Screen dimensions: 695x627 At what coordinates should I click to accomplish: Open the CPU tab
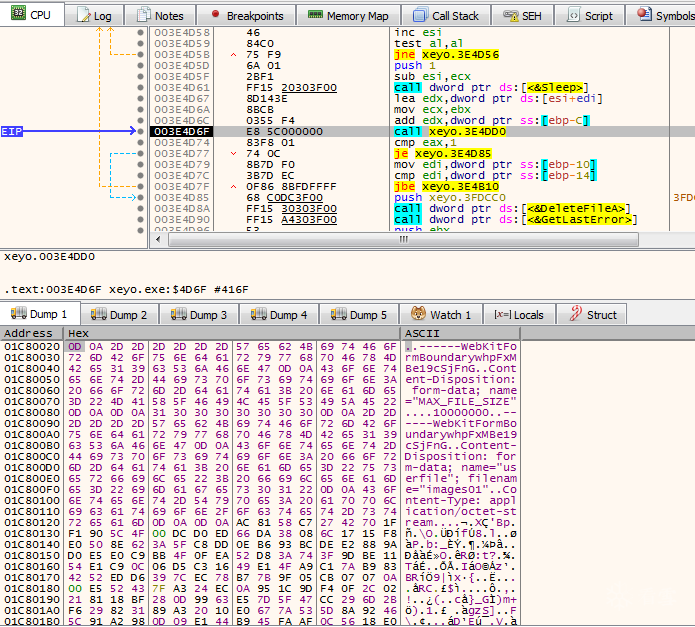pos(32,15)
